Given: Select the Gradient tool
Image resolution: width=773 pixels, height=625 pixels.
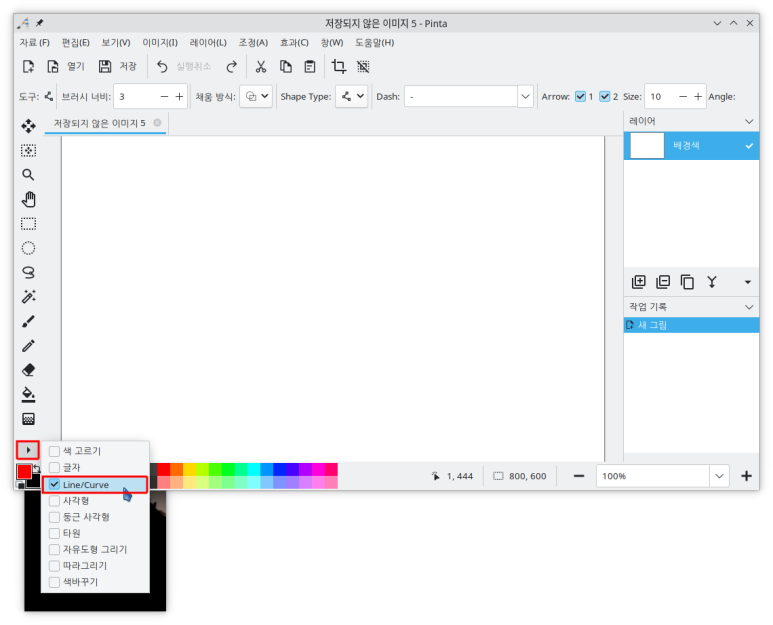Looking at the screenshot, I should (x=28, y=419).
